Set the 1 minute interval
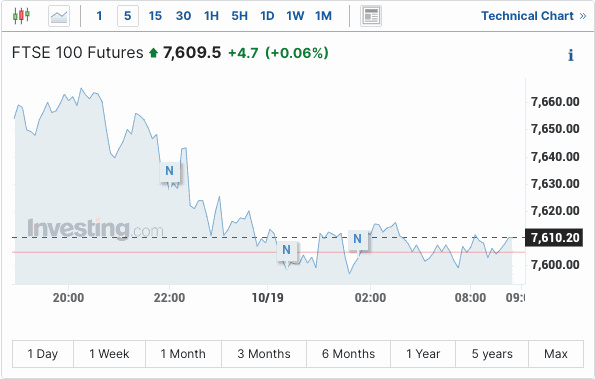 [99, 16]
